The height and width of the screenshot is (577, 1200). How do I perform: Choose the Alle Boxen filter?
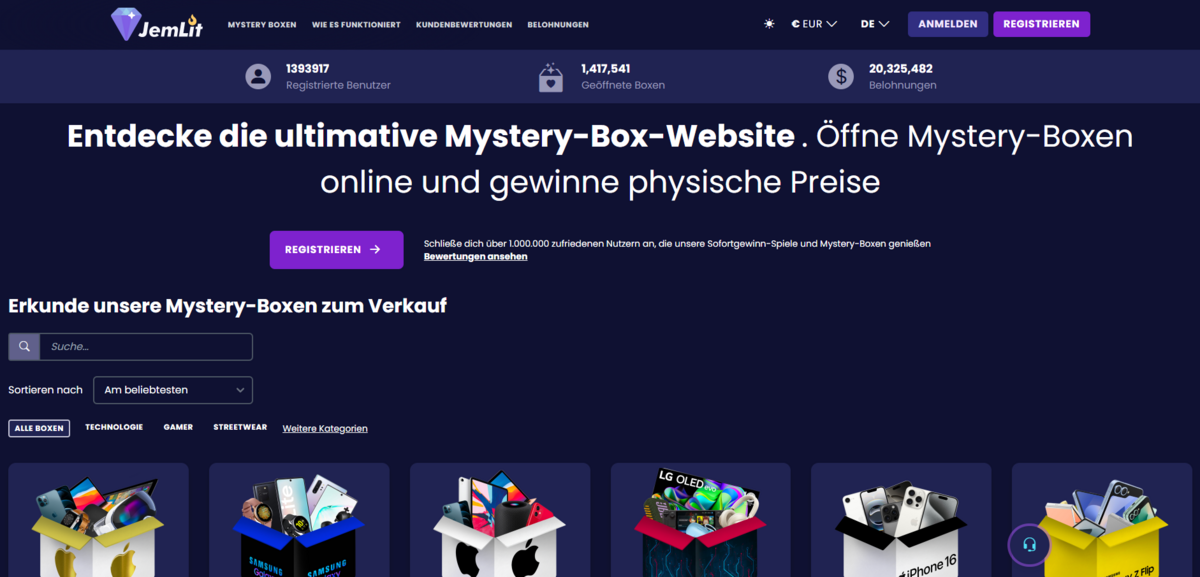(x=39, y=428)
